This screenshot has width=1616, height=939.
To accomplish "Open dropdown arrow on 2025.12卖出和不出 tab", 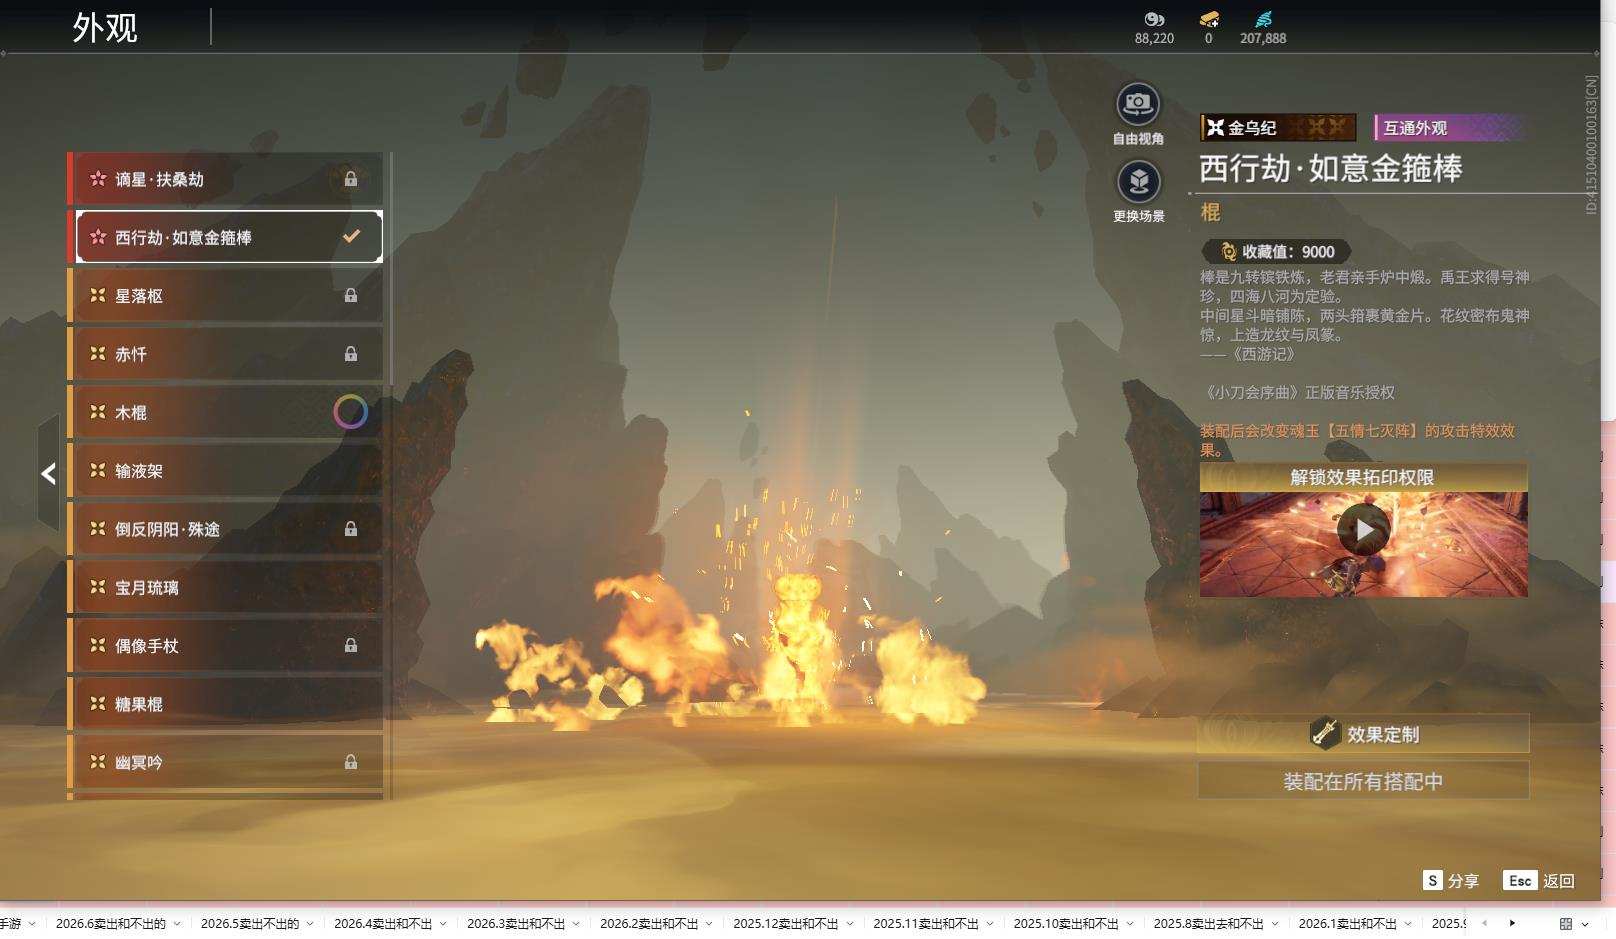I will pos(850,924).
